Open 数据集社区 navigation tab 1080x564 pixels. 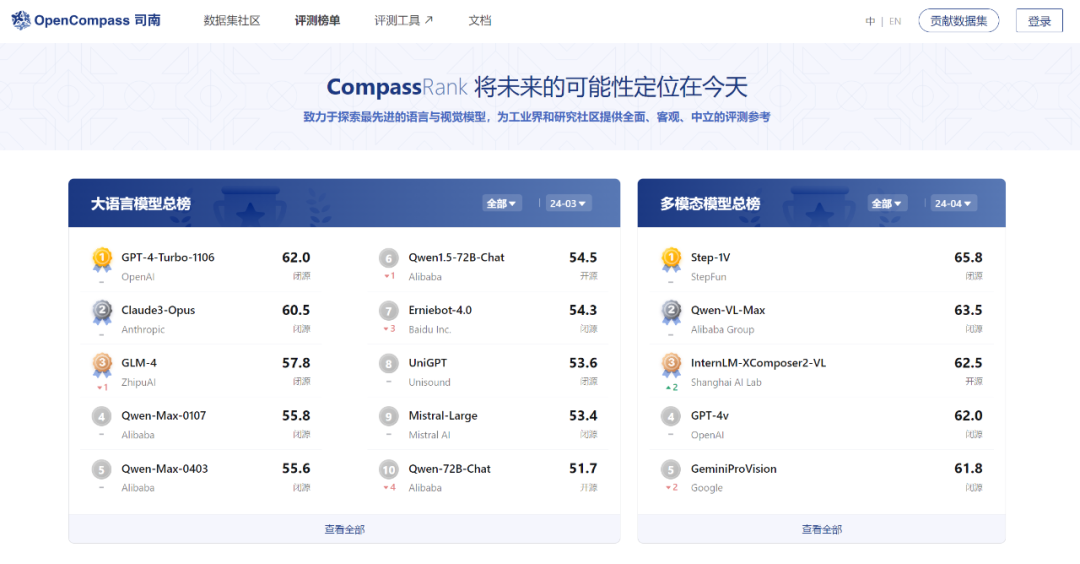click(232, 21)
